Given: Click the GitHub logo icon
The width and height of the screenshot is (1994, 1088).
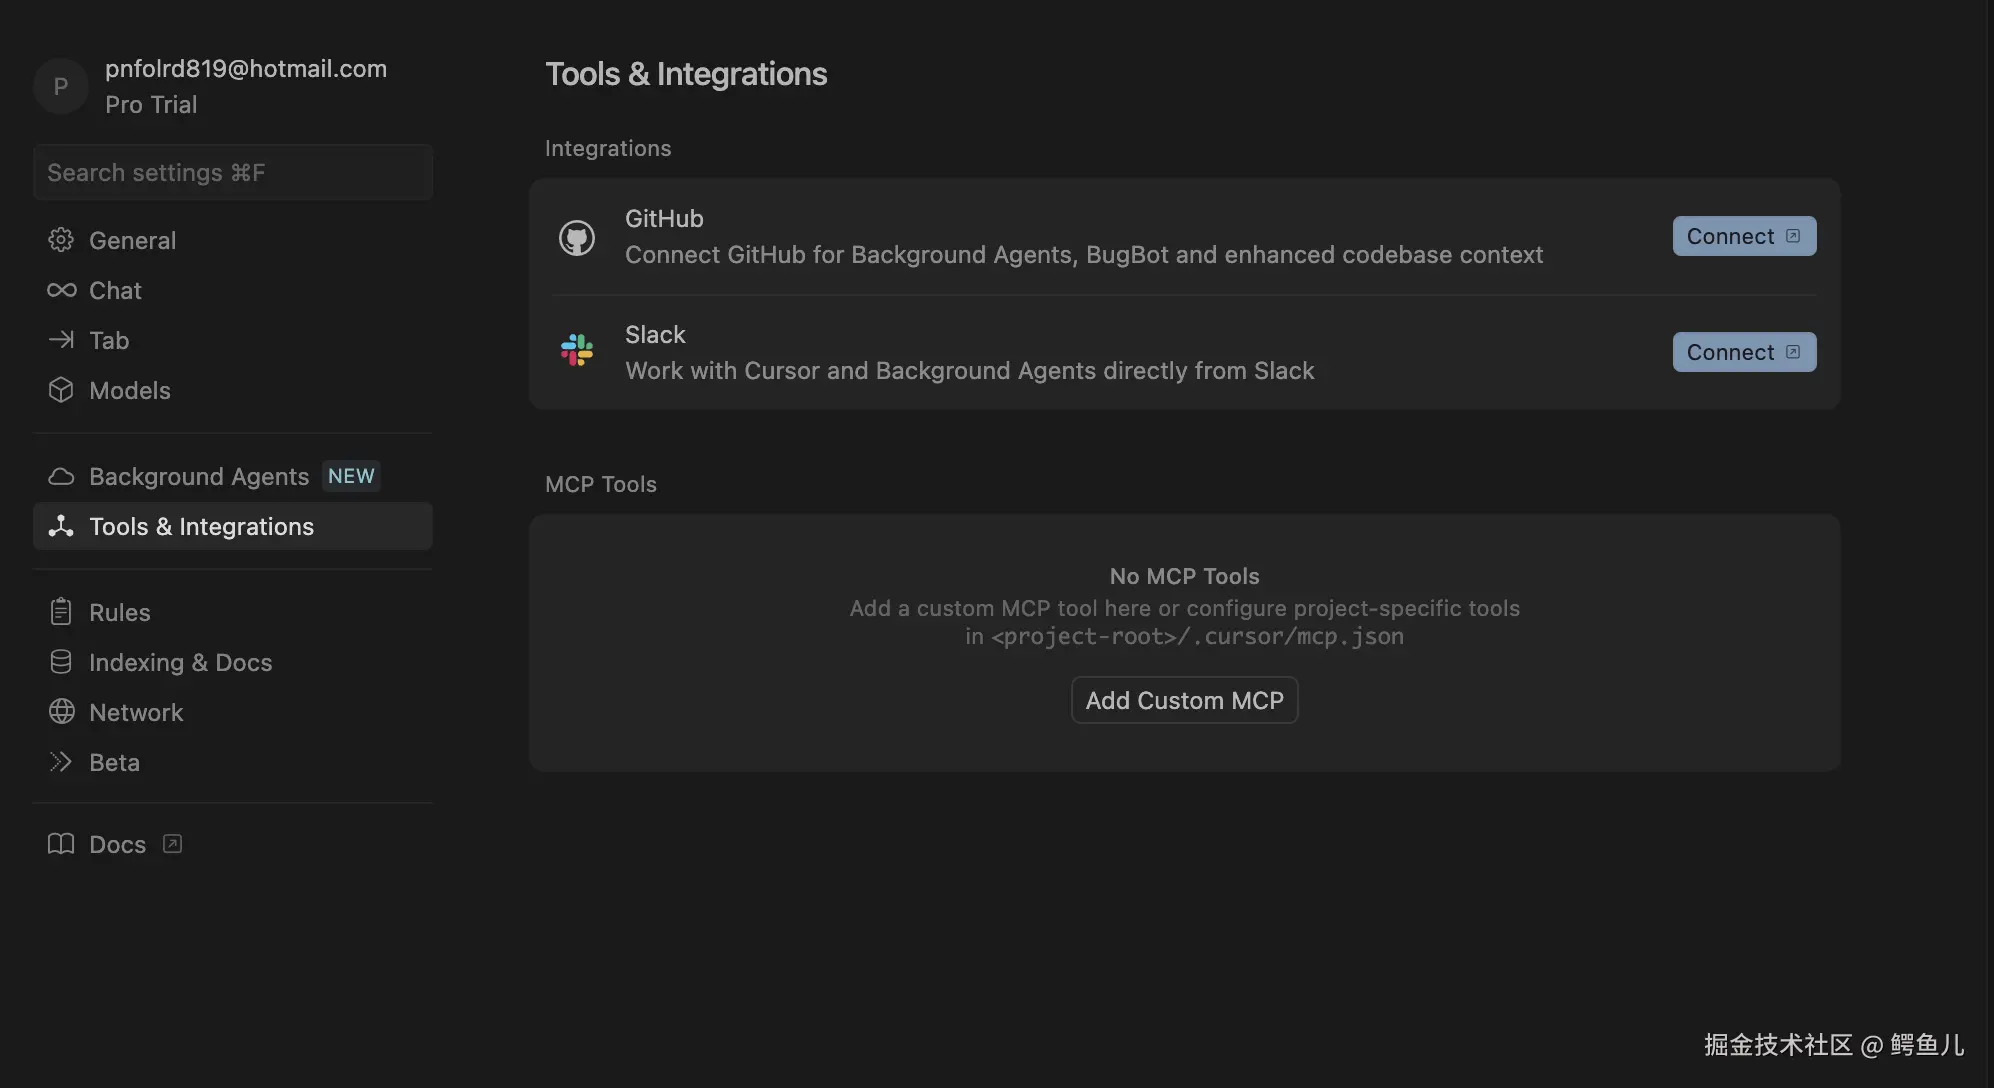Looking at the screenshot, I should coord(577,237).
